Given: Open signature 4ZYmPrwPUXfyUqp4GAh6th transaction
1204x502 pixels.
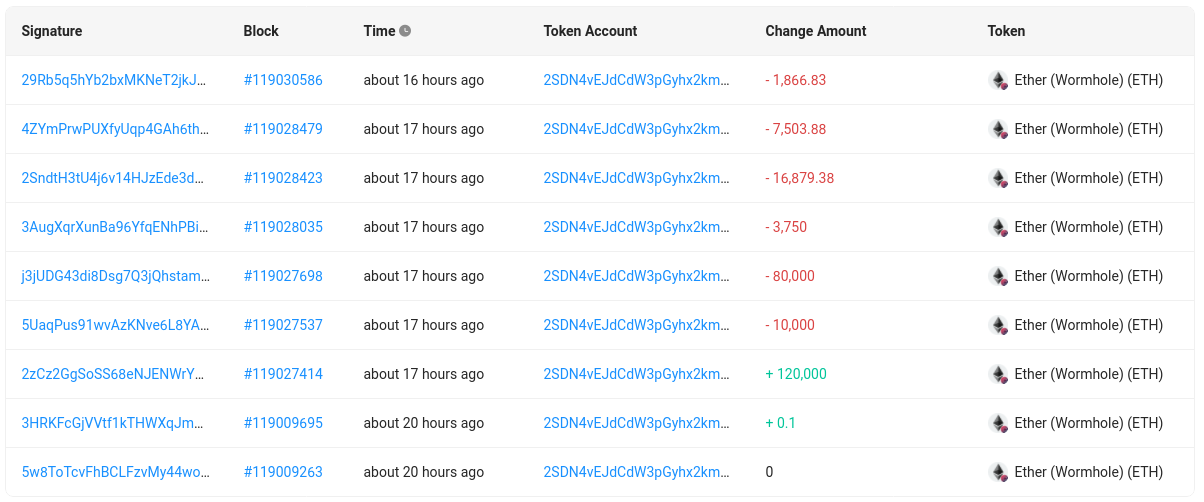Looking at the screenshot, I should [x=115, y=129].
